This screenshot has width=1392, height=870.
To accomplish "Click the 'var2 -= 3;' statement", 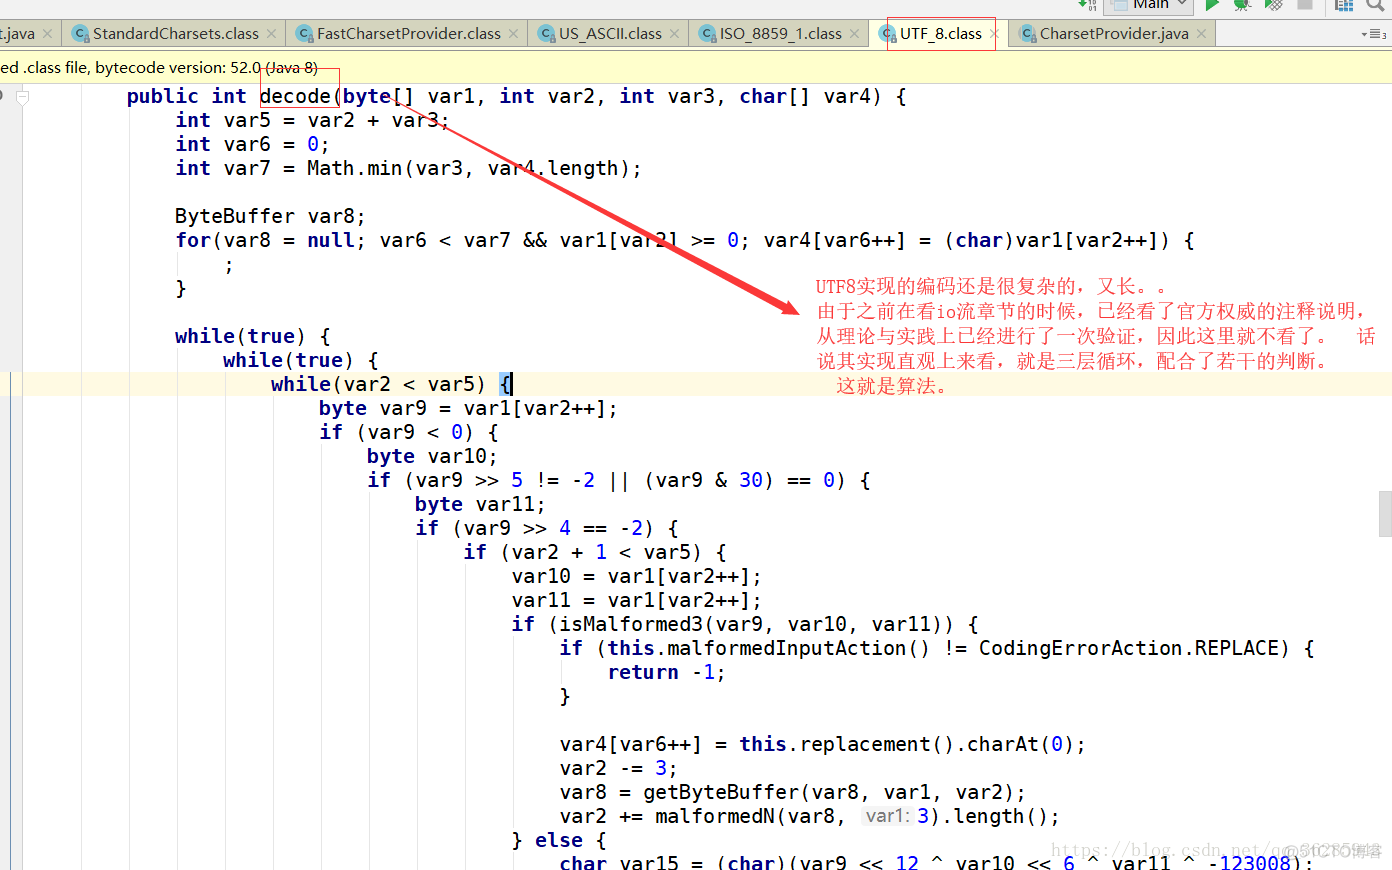I will 619,768.
